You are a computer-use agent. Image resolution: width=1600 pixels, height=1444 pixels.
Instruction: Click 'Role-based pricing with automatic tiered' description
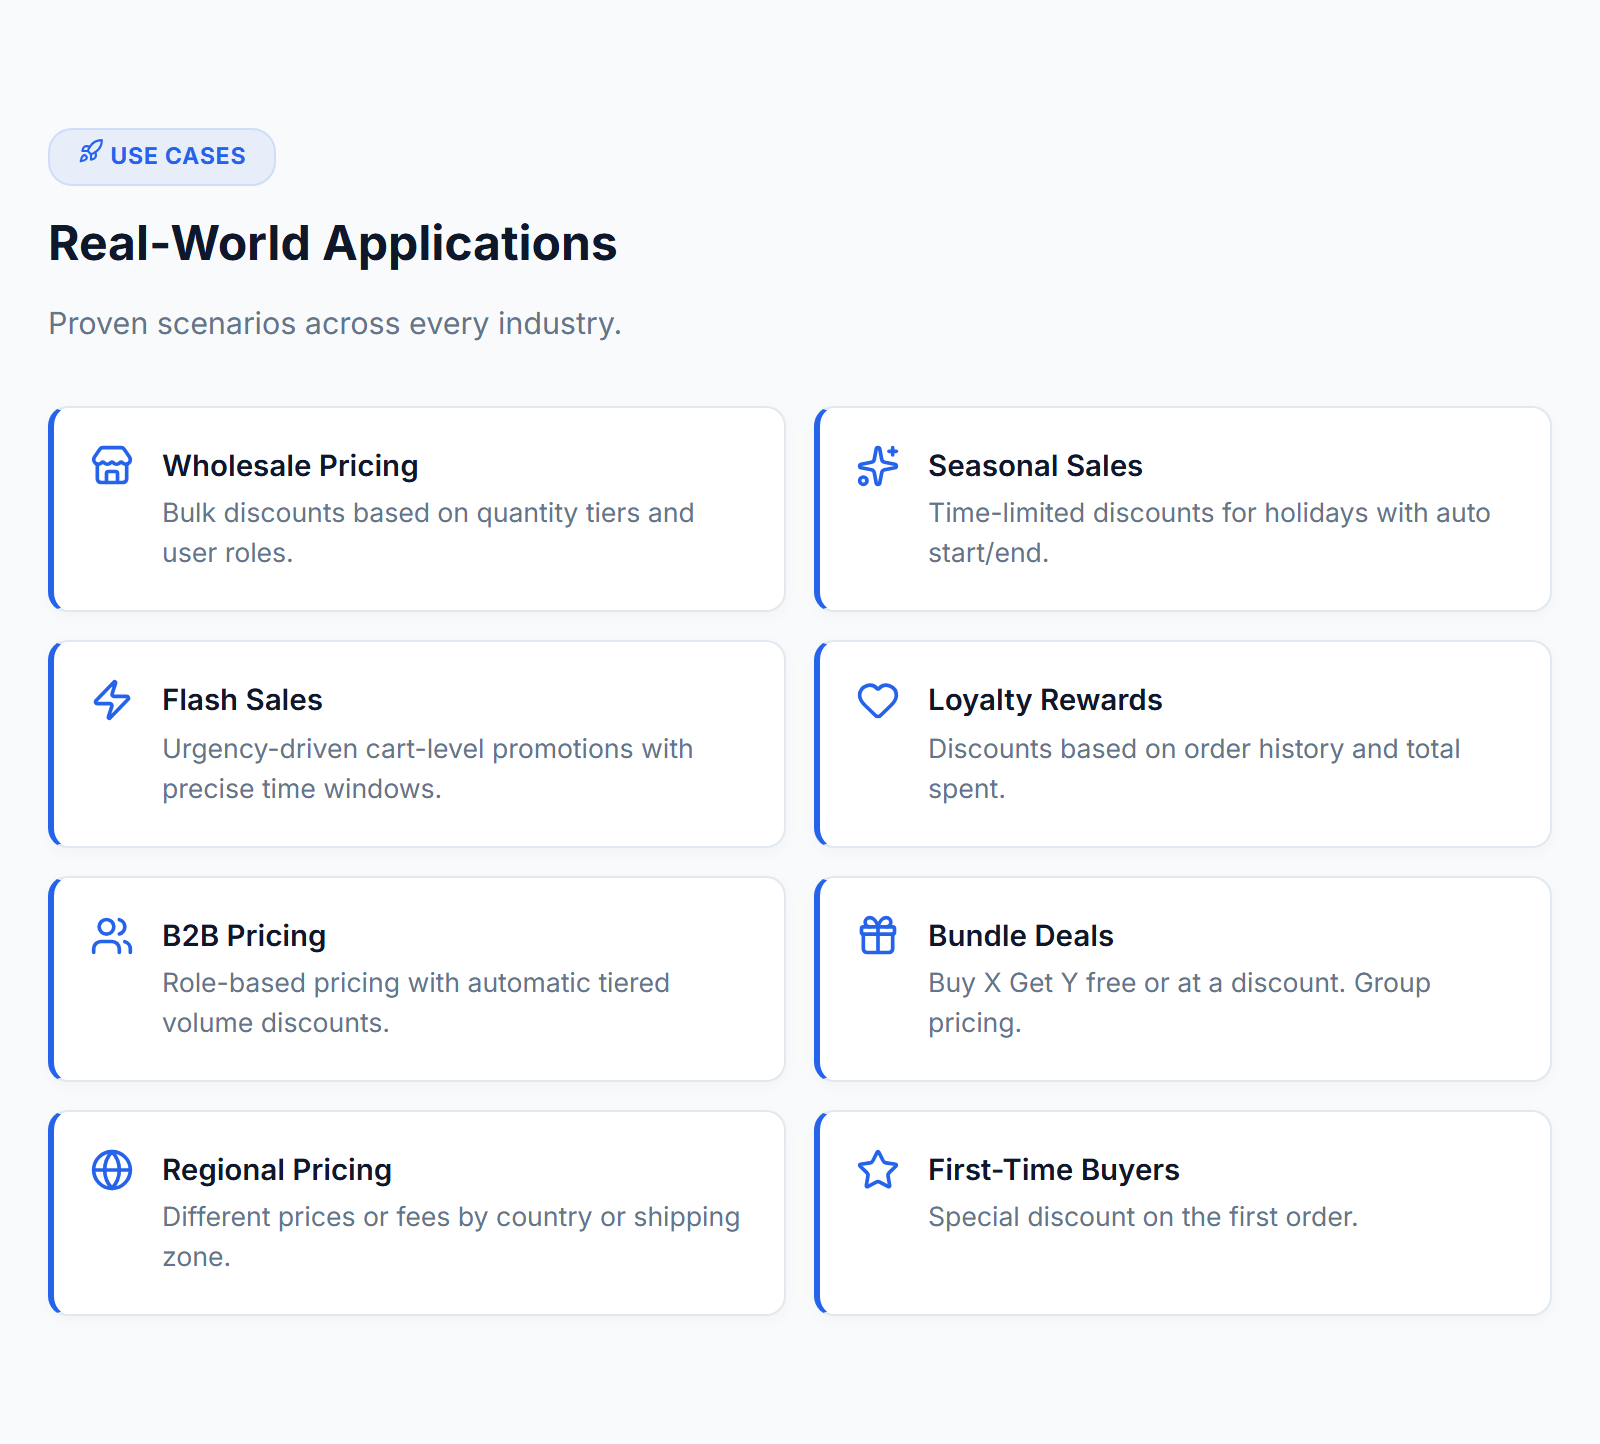click(x=416, y=1003)
